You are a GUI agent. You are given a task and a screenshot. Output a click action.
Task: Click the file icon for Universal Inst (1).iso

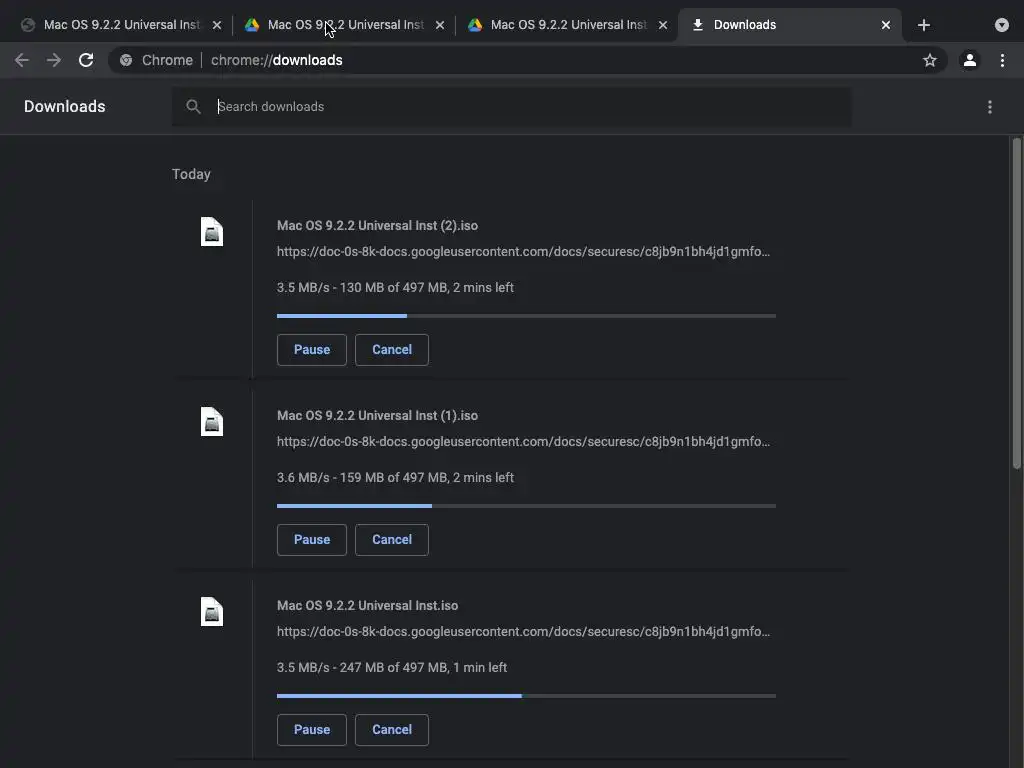[212, 422]
